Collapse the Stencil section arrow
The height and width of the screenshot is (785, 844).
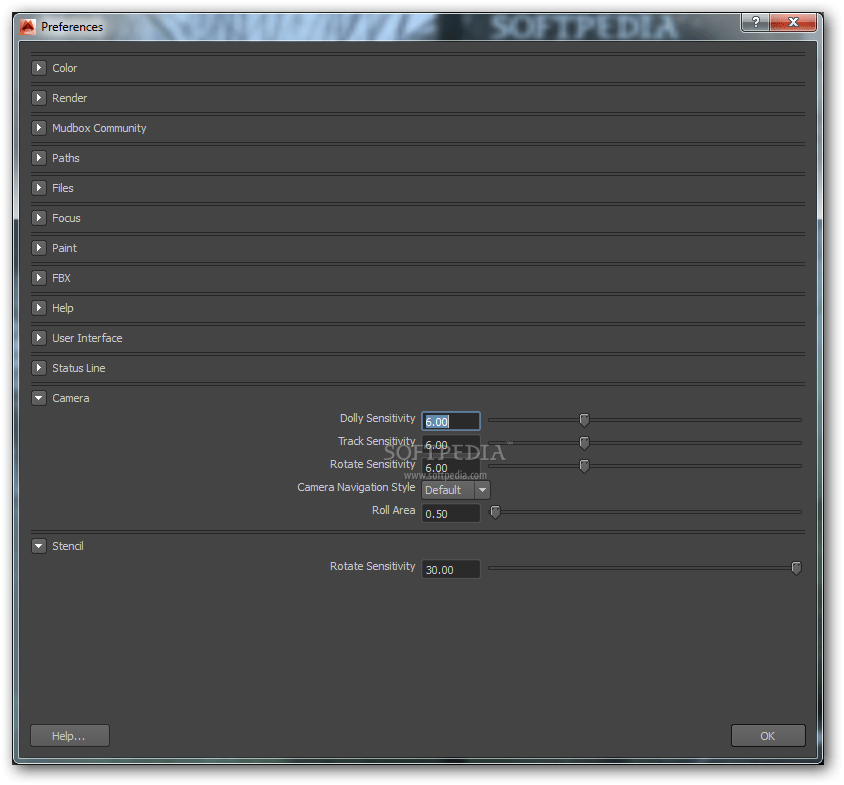39,546
